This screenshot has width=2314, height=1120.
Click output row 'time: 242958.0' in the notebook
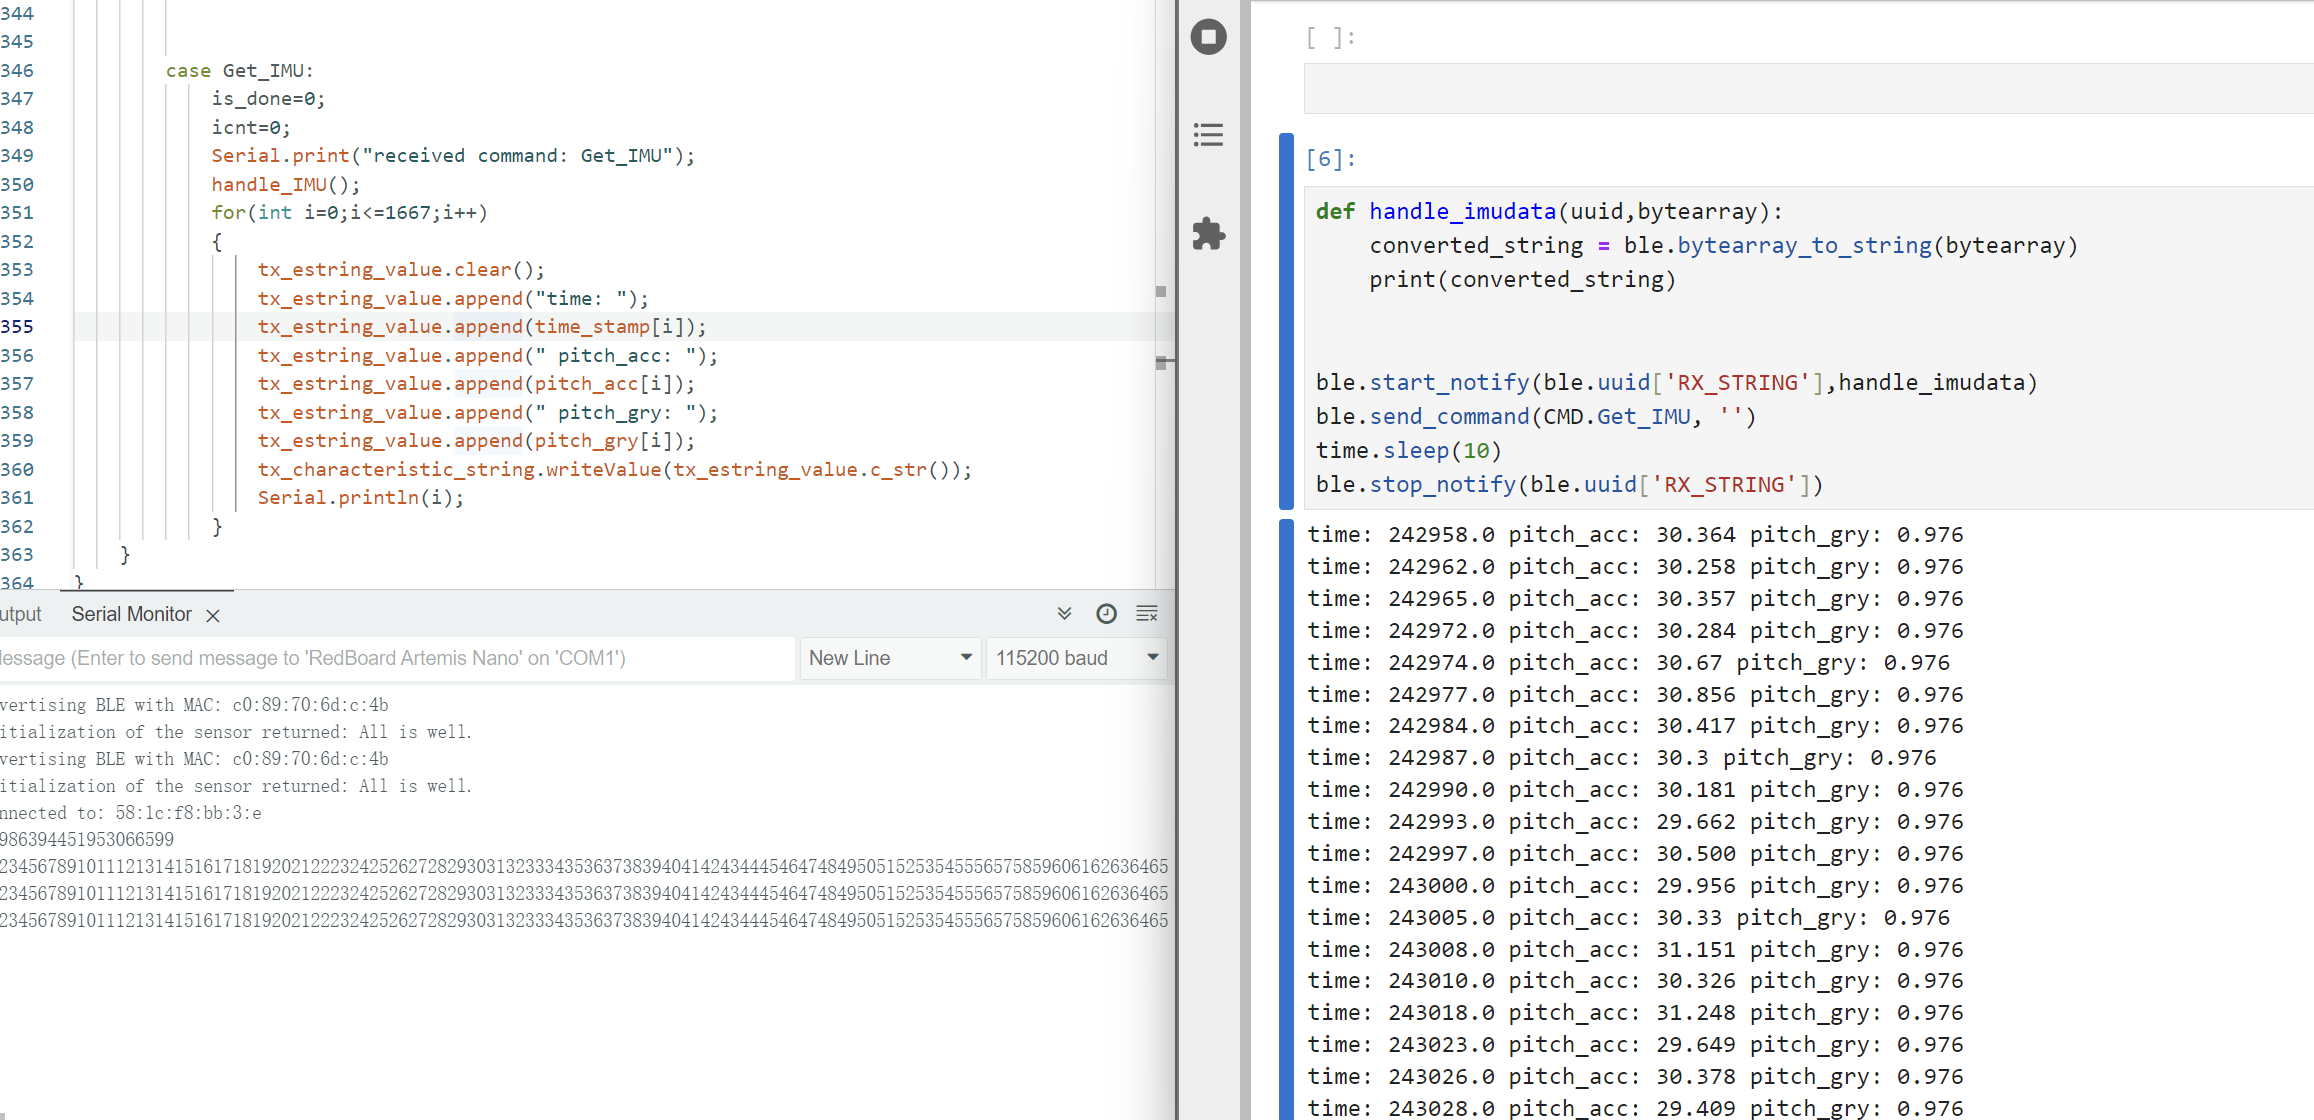click(1635, 535)
